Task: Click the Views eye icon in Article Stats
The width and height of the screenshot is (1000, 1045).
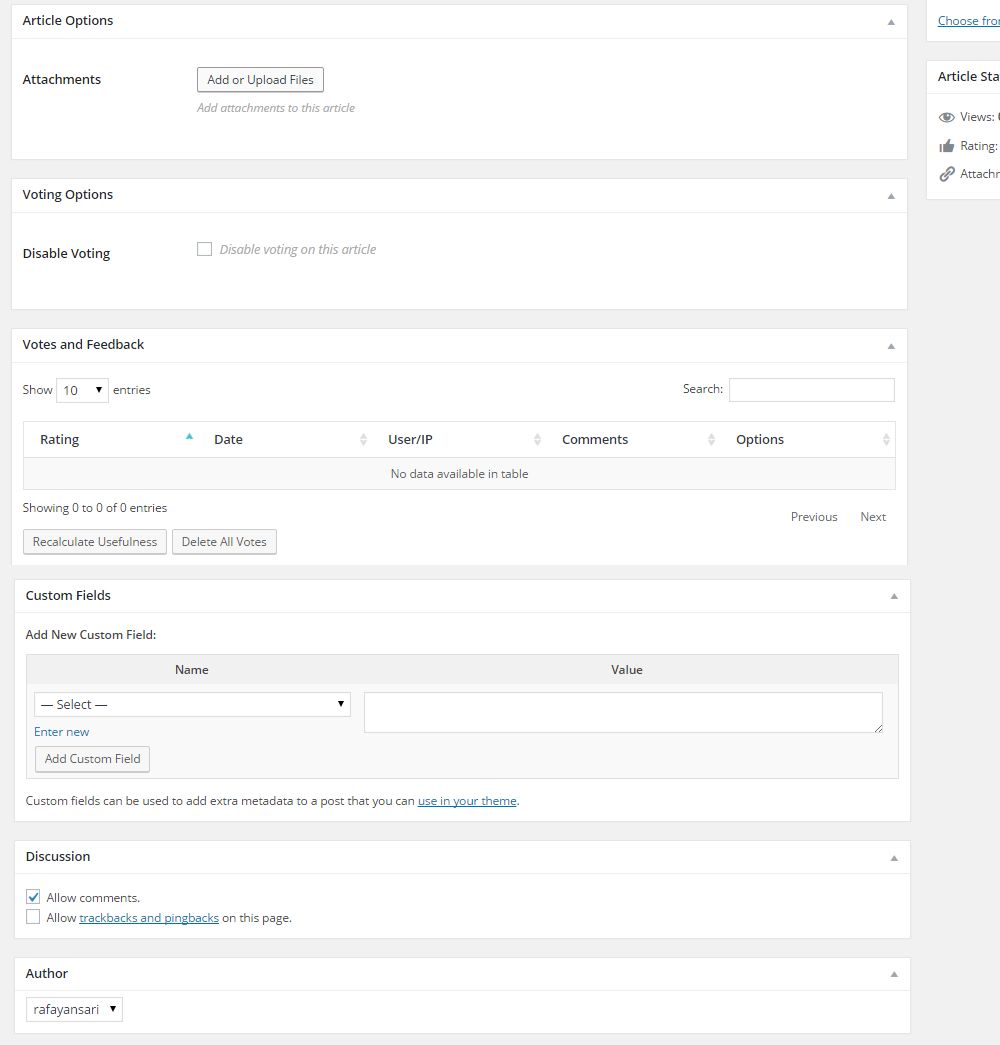Action: (947, 117)
